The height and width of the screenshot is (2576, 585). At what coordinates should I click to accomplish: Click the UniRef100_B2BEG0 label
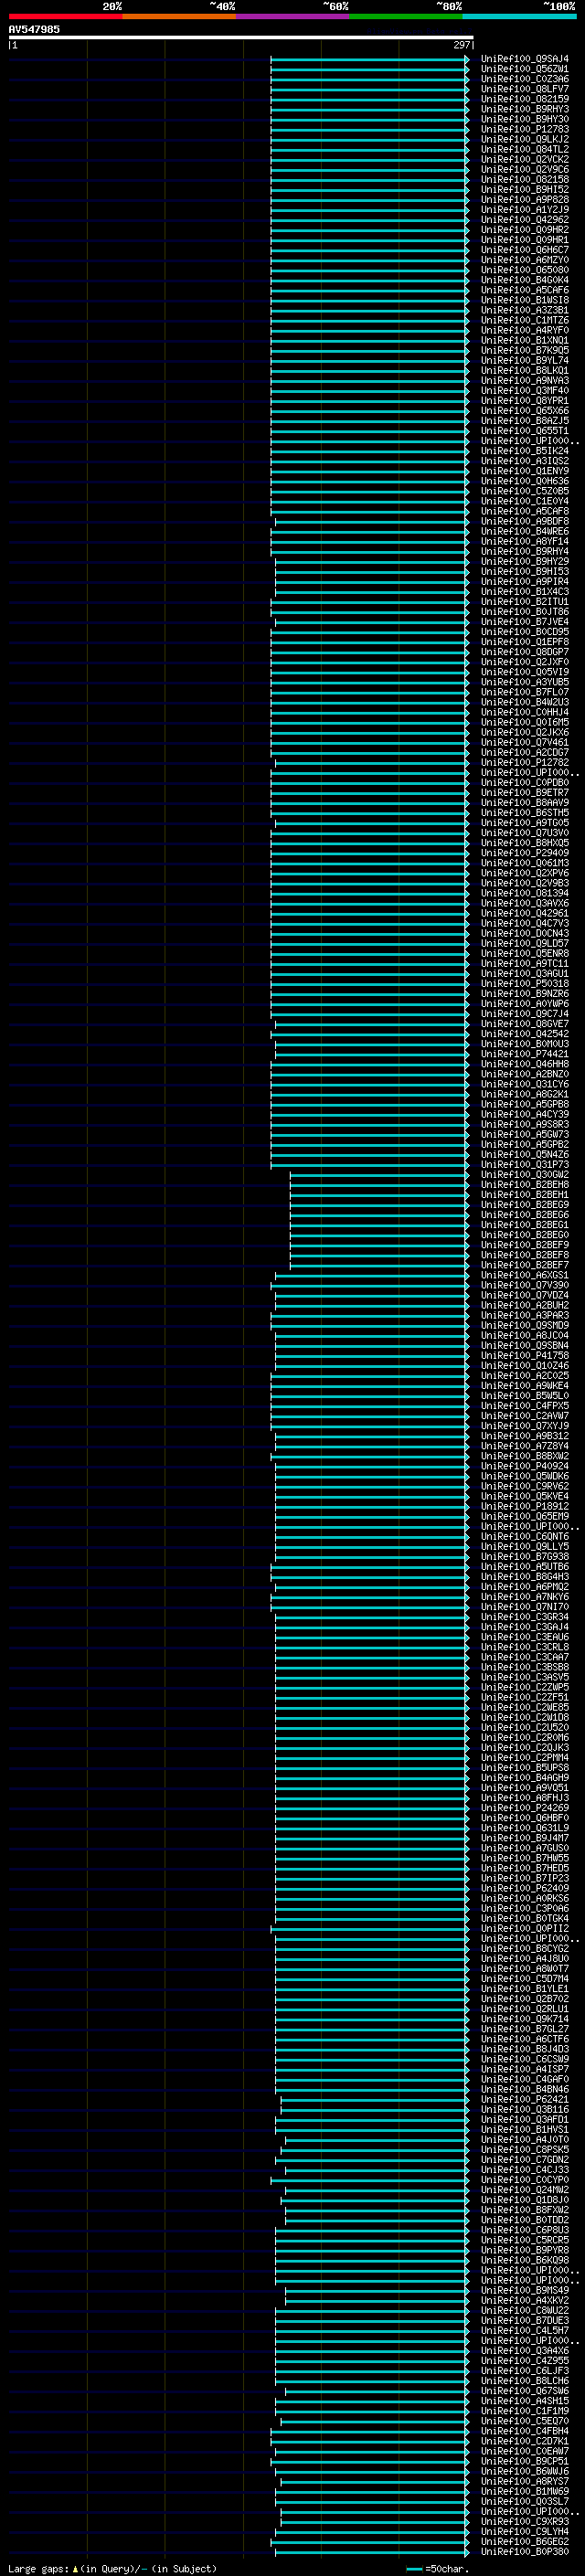point(524,1235)
